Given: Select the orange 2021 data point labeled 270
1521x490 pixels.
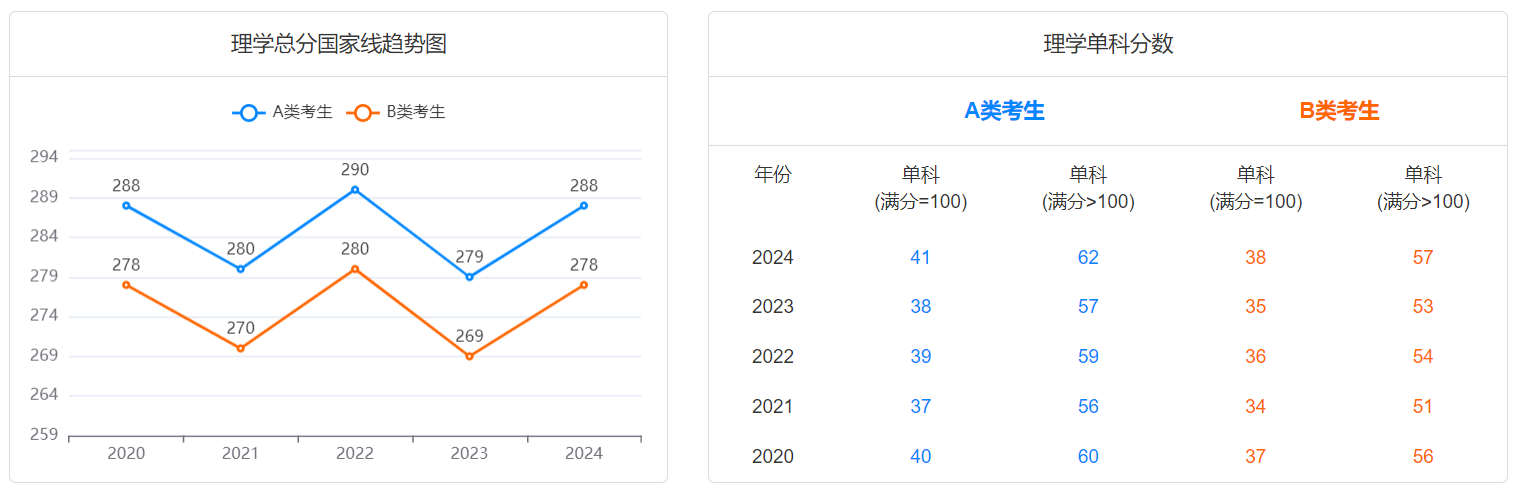Looking at the screenshot, I should click(x=241, y=348).
